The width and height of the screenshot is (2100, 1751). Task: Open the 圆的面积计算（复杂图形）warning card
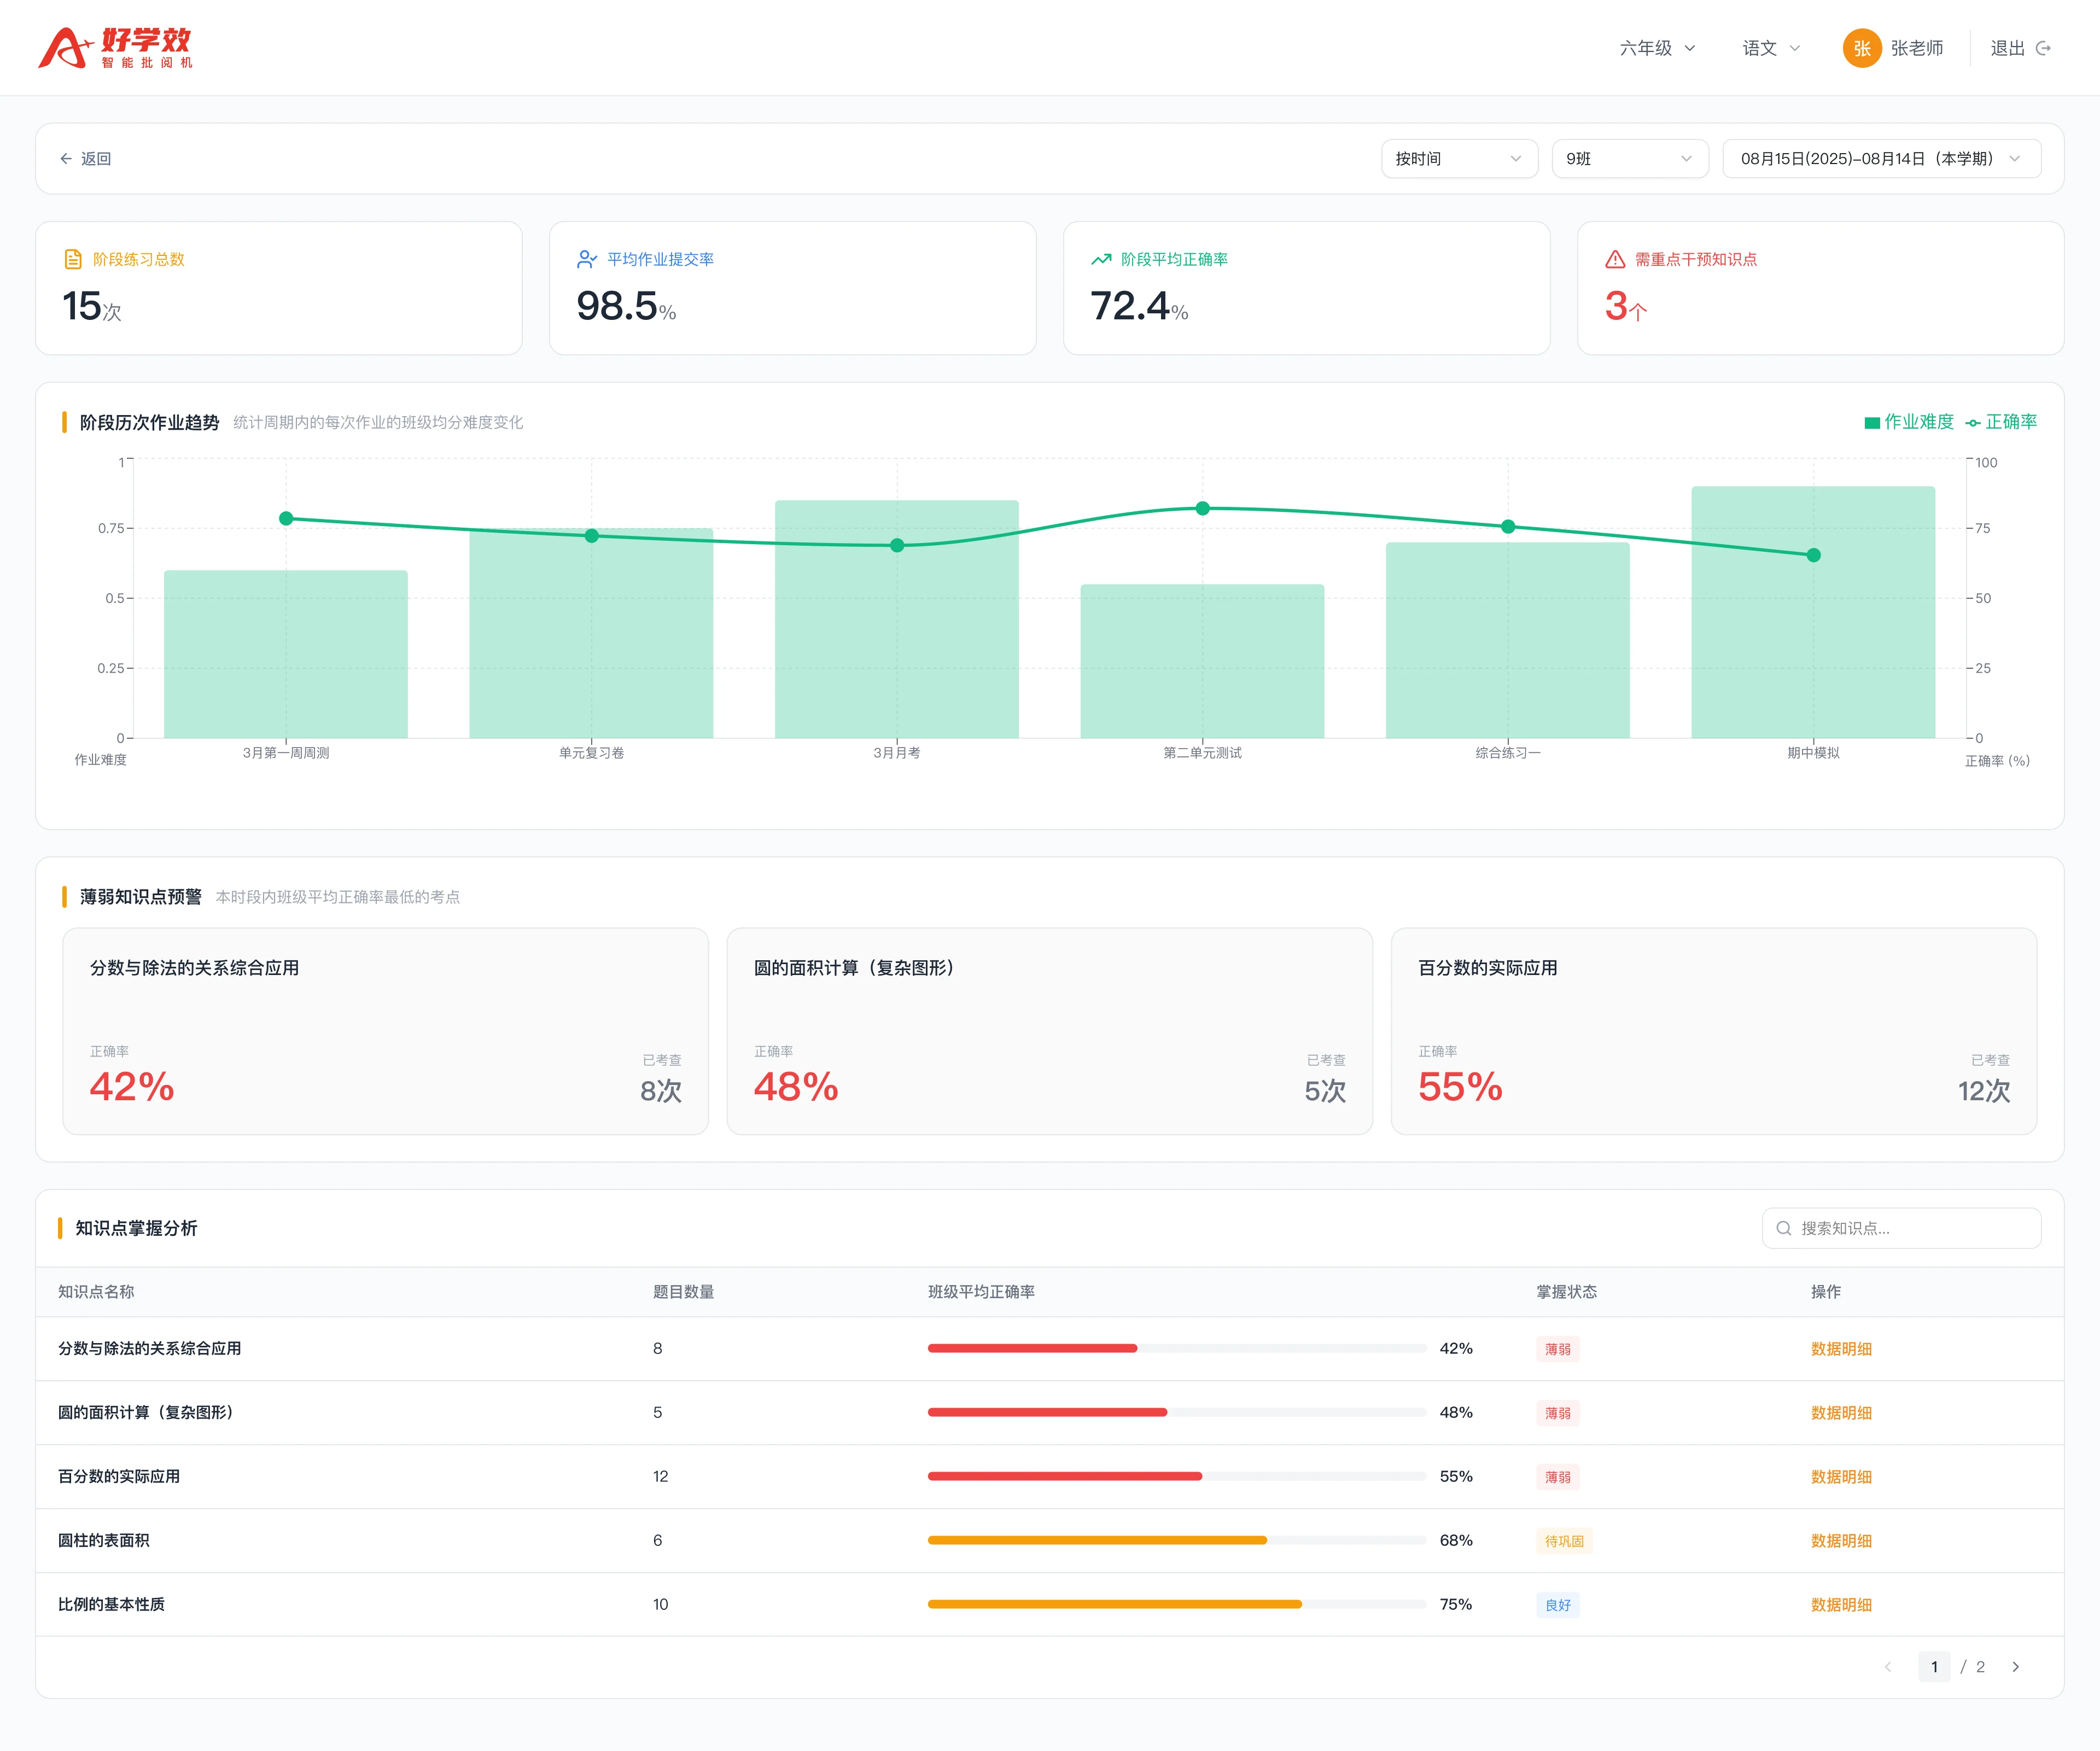click(x=1050, y=1031)
